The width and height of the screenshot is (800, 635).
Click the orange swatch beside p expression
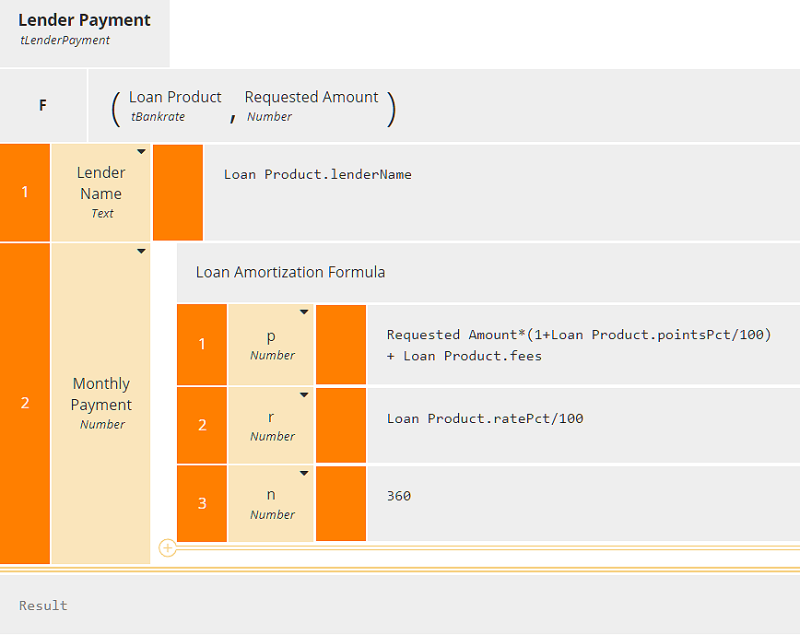point(341,344)
